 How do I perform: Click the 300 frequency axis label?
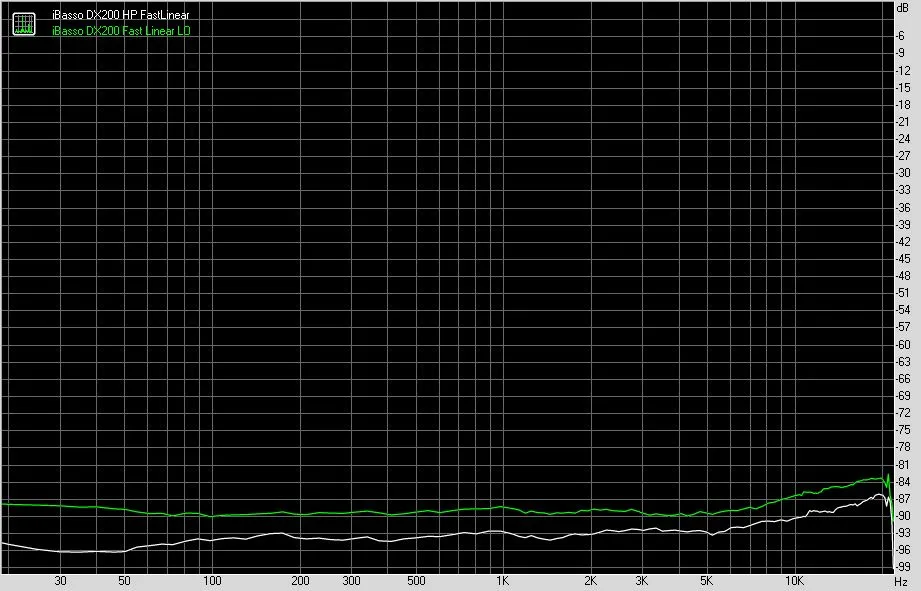coord(351,581)
